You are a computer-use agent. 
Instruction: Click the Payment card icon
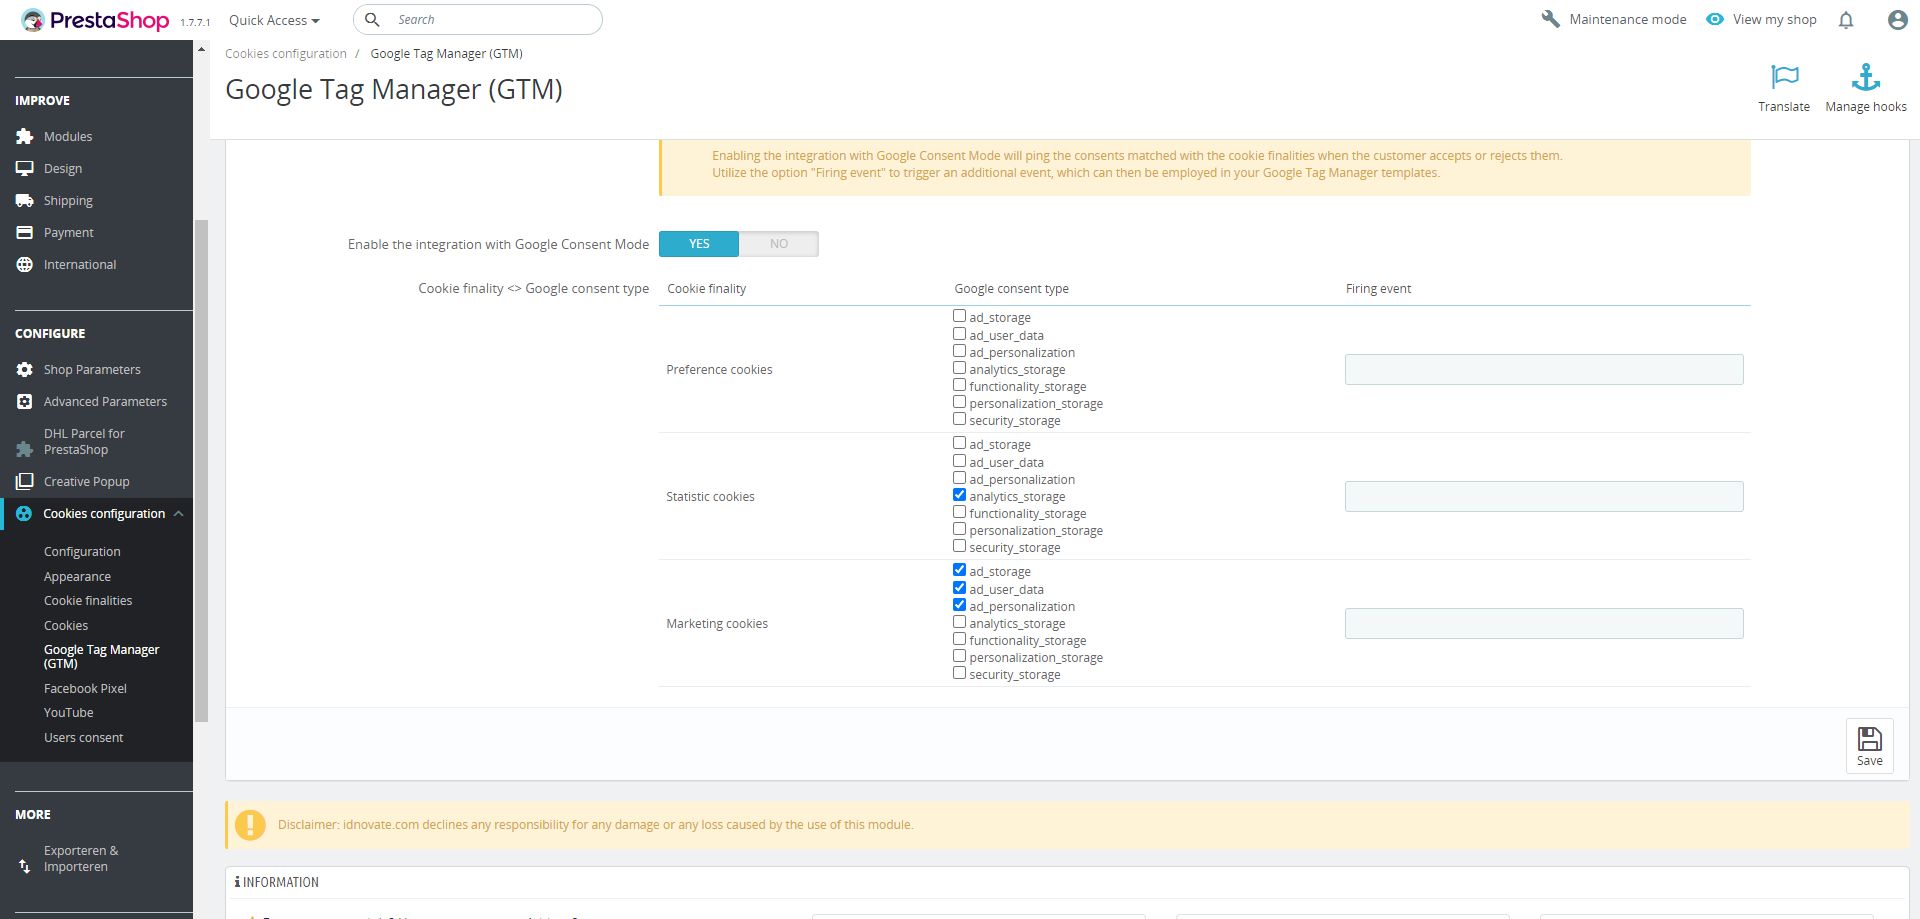point(25,232)
